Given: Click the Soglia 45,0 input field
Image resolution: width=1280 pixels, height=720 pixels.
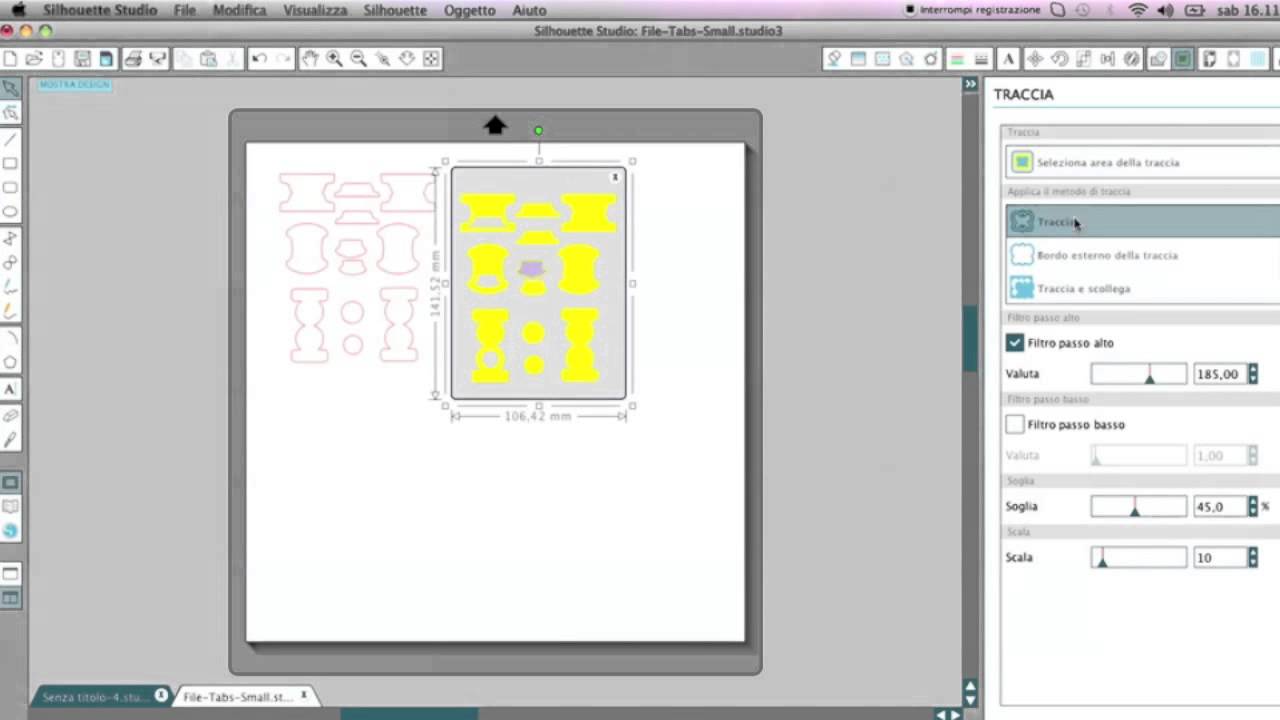Looking at the screenshot, I should coord(1220,507).
